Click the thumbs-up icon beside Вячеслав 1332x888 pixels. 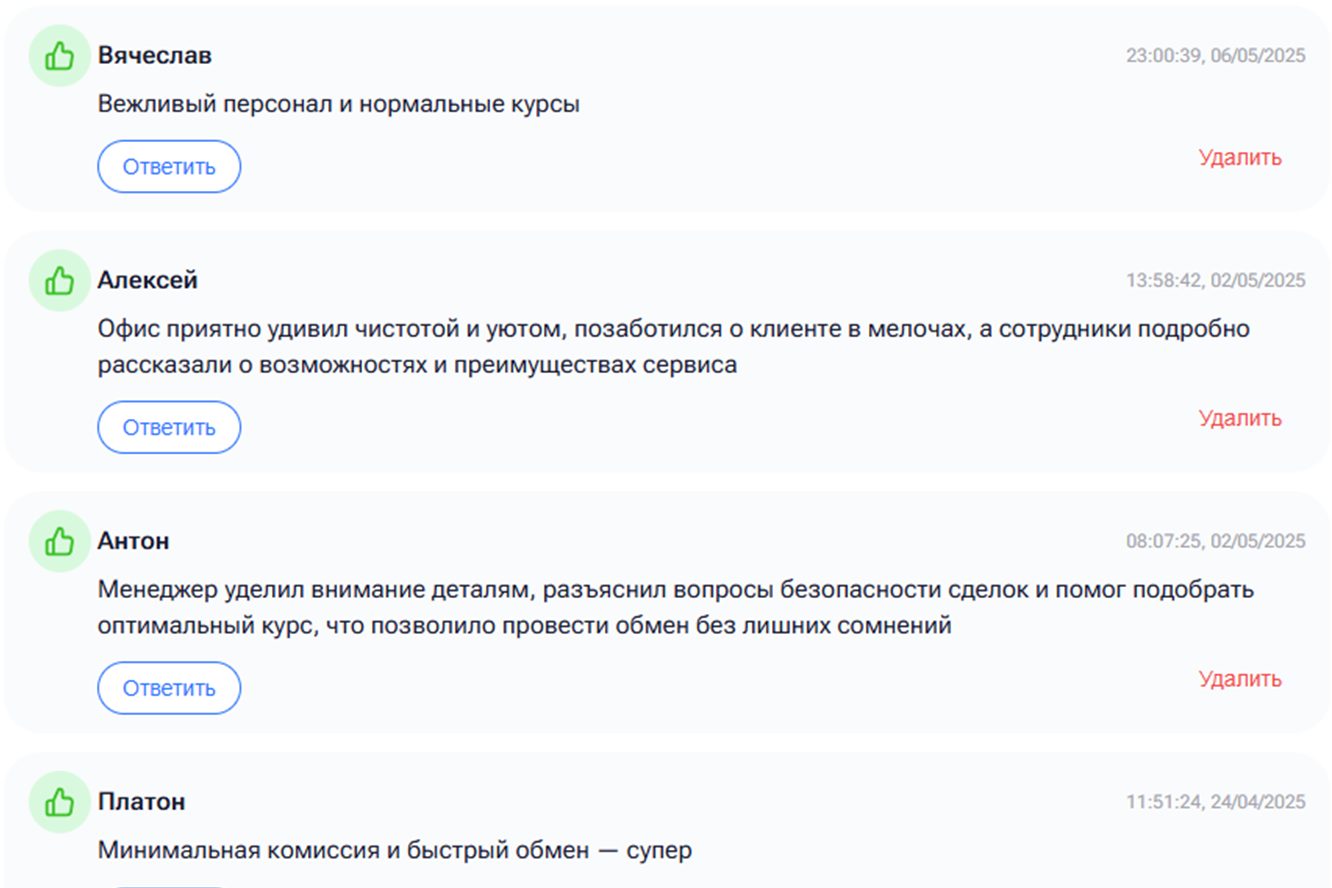59,57
